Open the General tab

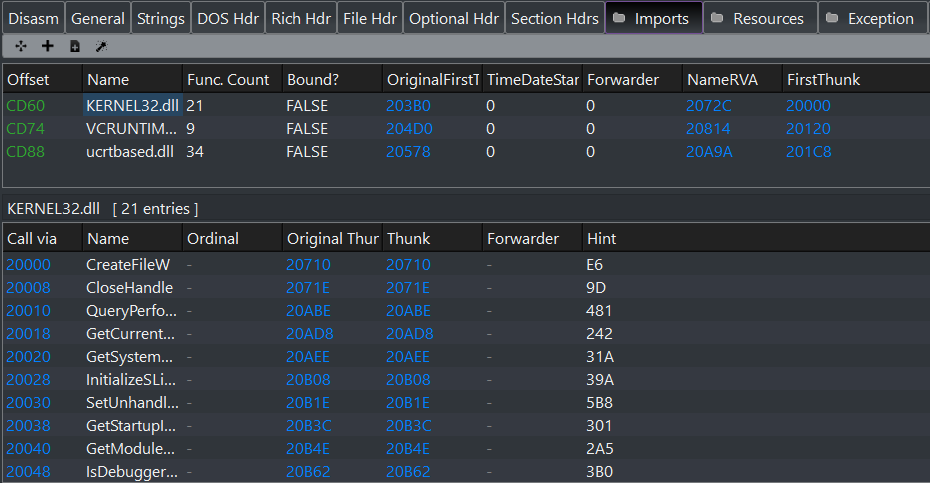pos(98,18)
